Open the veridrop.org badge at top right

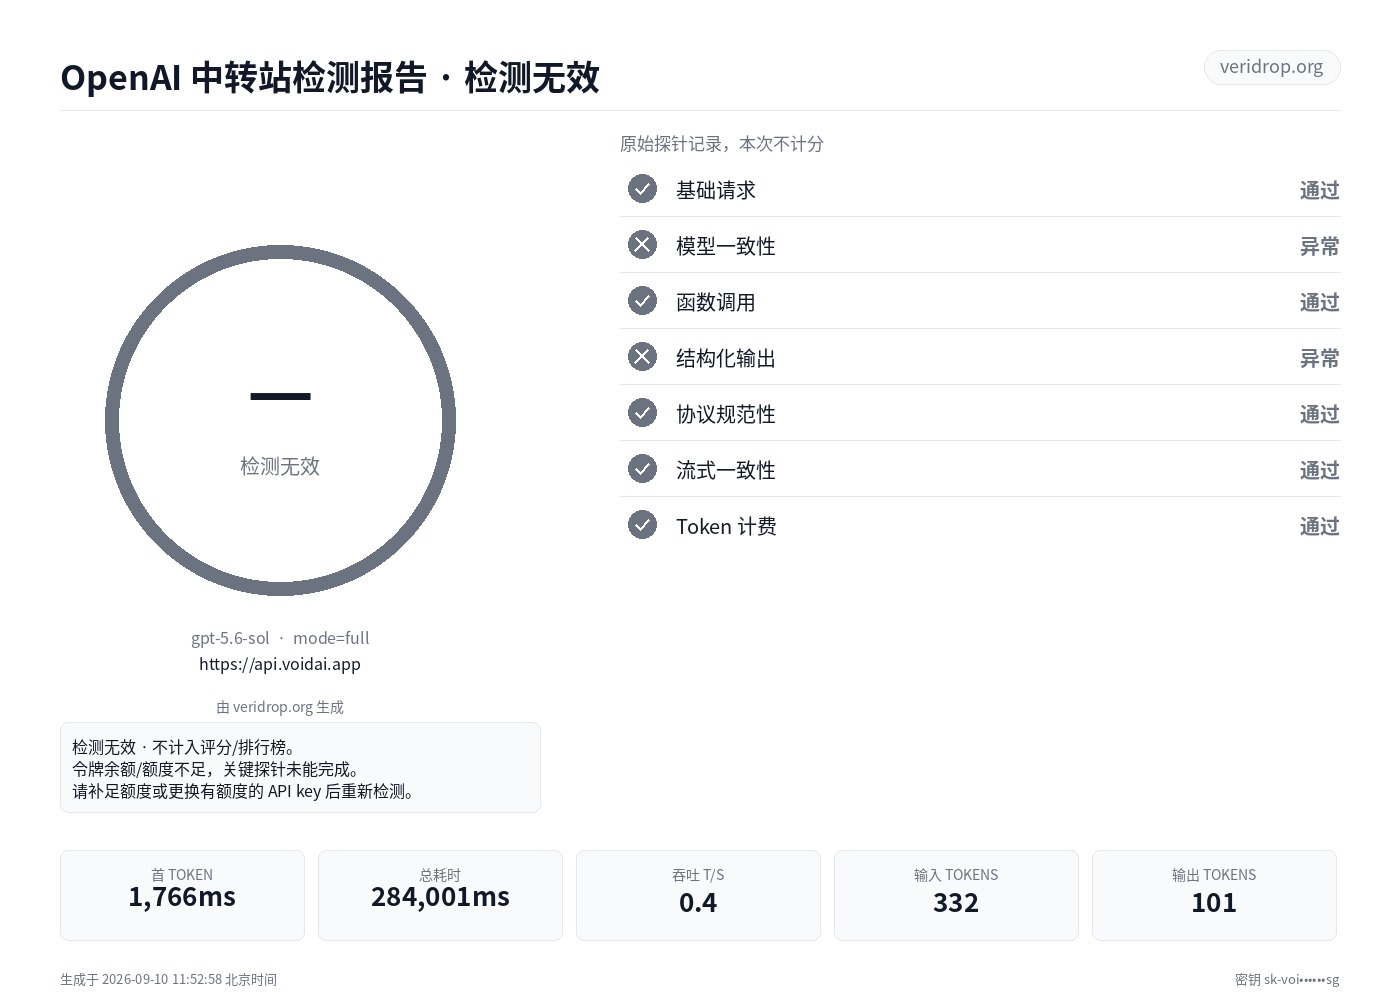[x=1272, y=67]
